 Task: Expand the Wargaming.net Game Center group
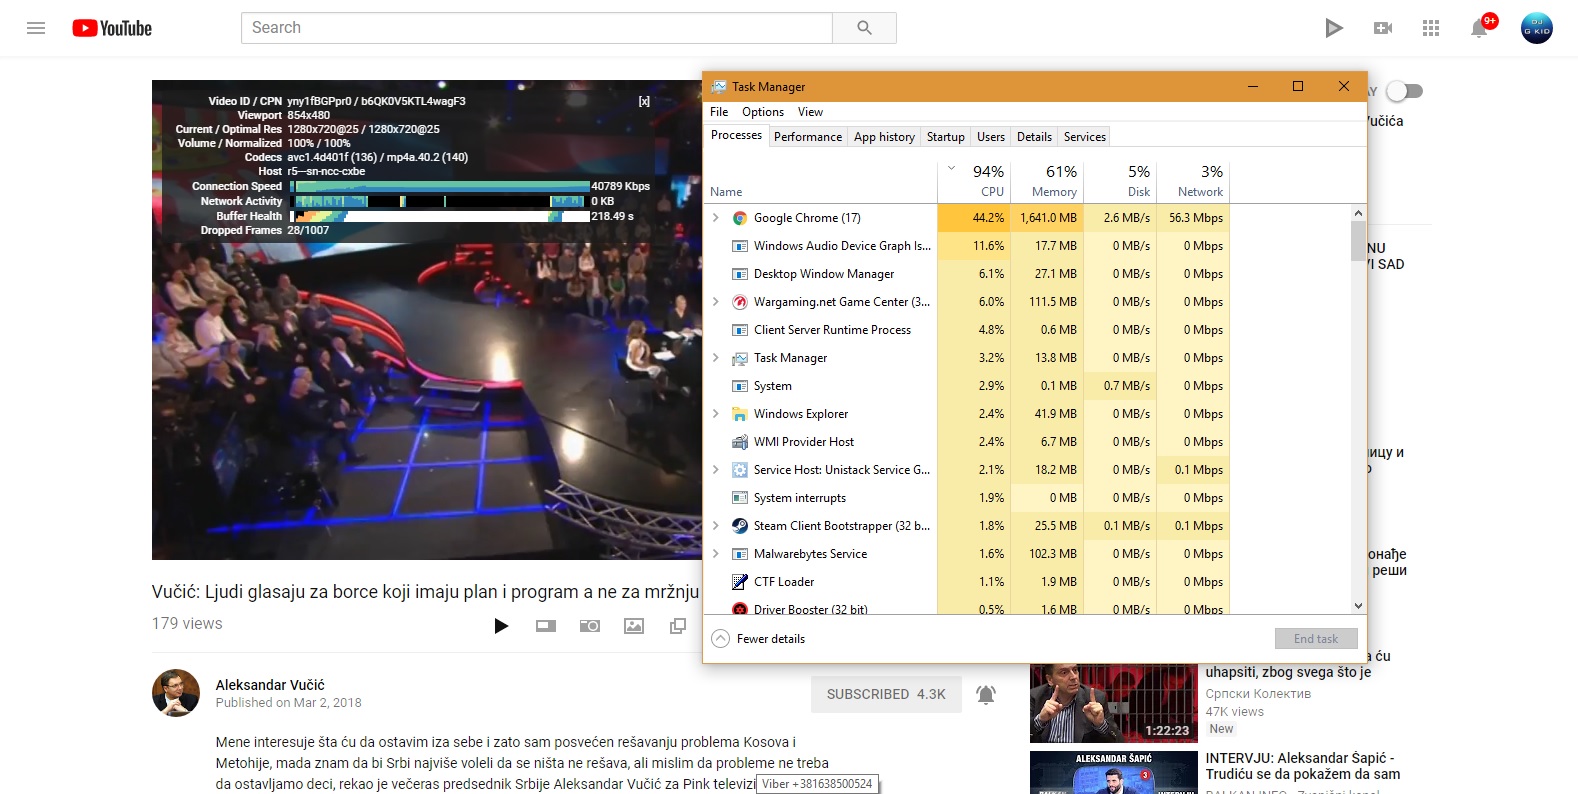tap(716, 301)
